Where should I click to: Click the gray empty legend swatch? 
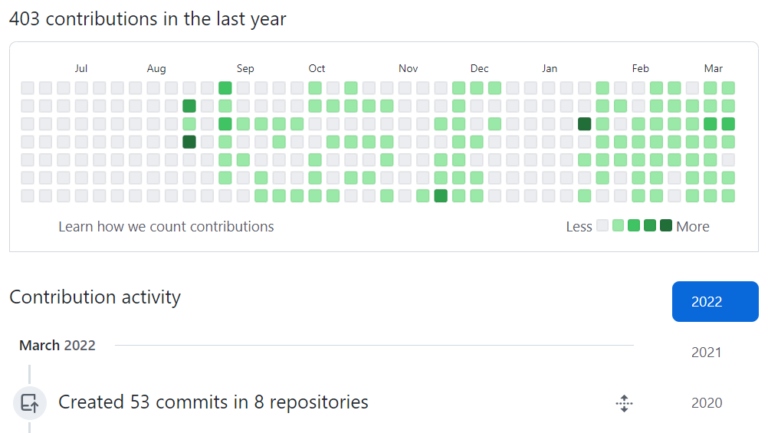click(x=602, y=225)
